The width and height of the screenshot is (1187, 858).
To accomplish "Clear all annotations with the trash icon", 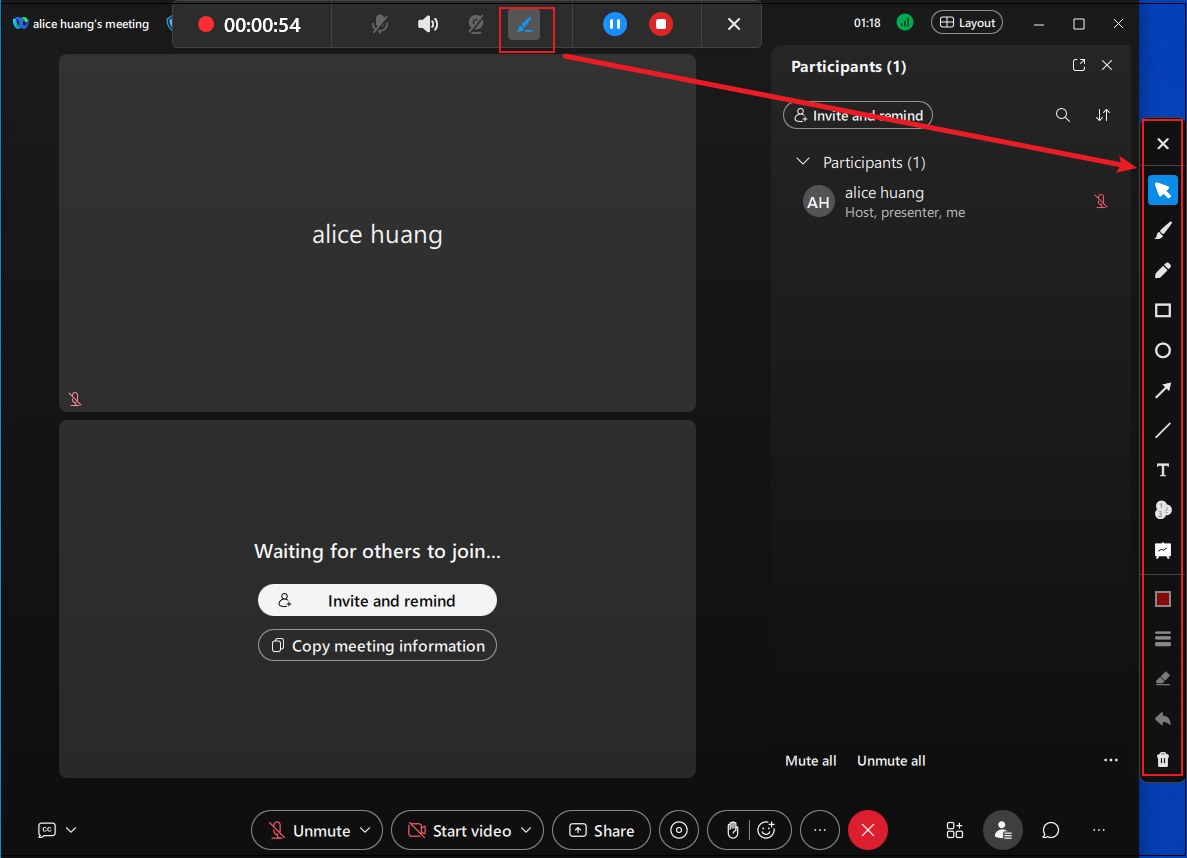I will pyautogui.click(x=1162, y=759).
